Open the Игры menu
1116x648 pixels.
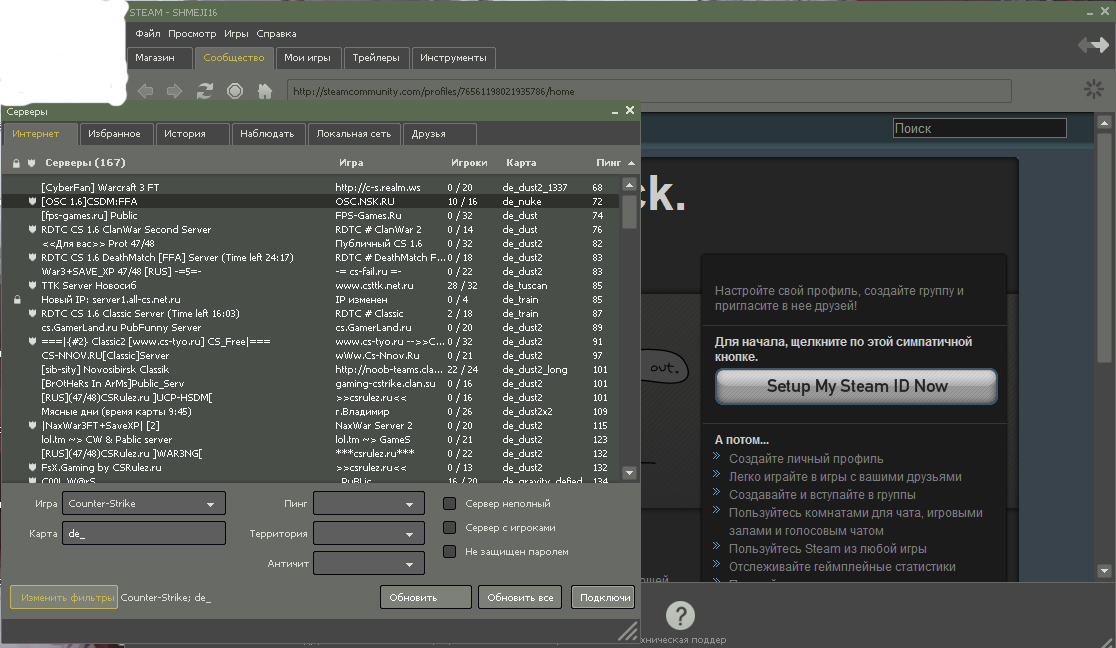tap(236, 33)
